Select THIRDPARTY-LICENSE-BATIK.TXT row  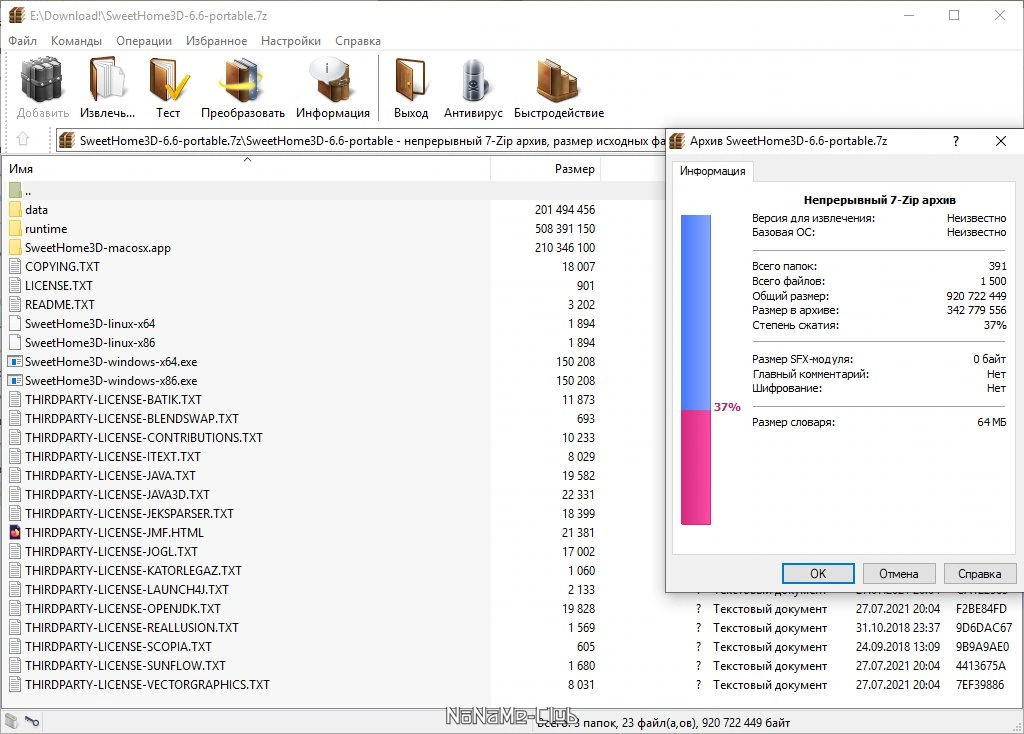click(333, 399)
